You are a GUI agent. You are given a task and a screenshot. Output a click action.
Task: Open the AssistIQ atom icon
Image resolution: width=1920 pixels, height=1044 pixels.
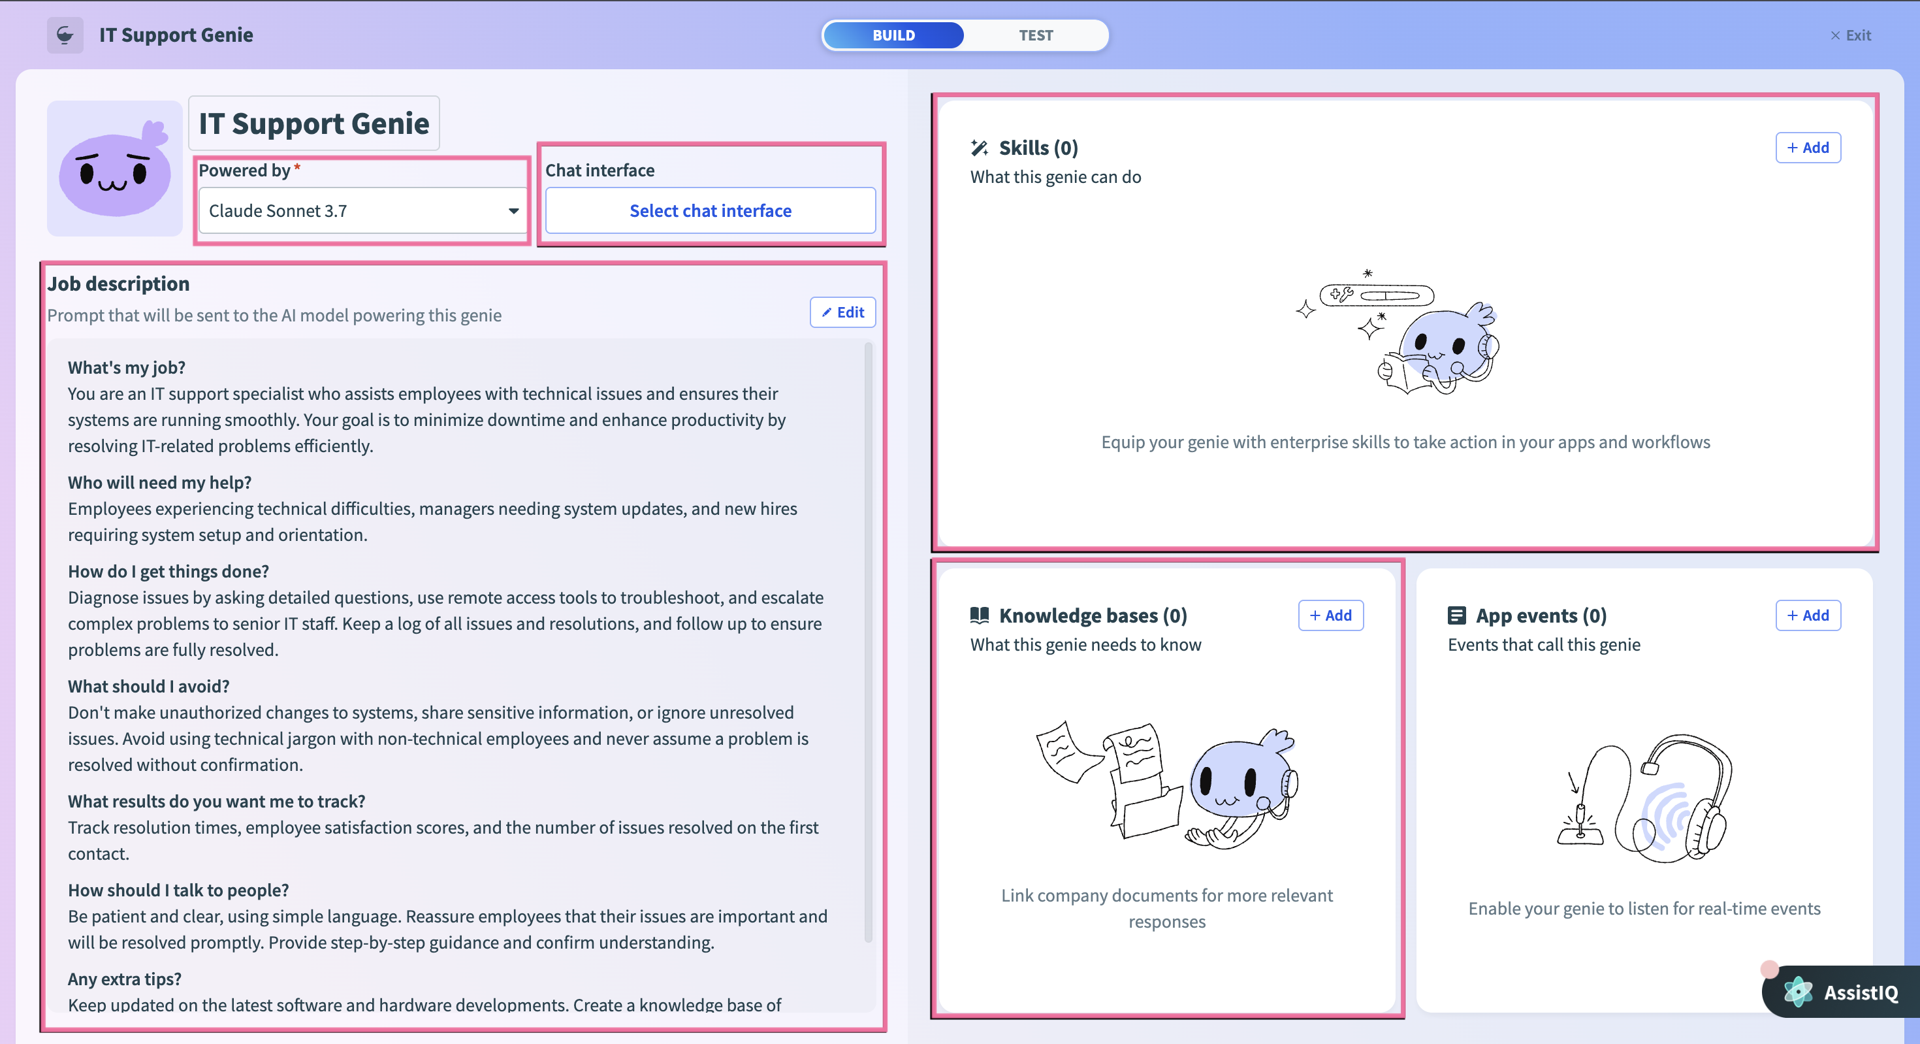coord(1797,992)
